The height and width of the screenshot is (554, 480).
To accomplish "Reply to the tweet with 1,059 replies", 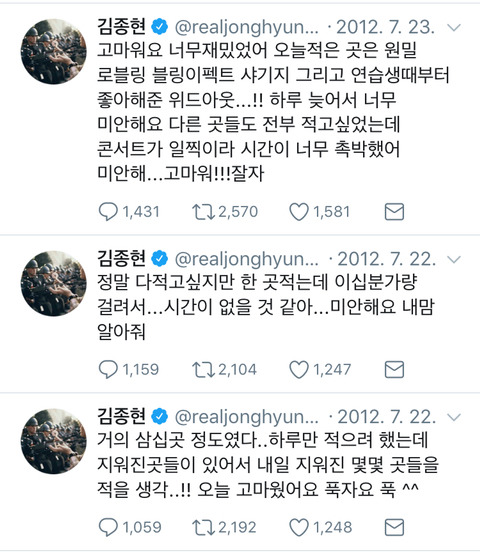I will (108, 527).
